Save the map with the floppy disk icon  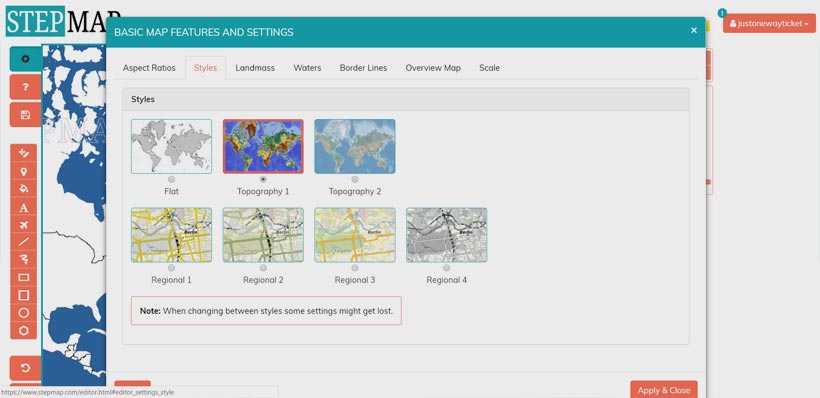25,115
